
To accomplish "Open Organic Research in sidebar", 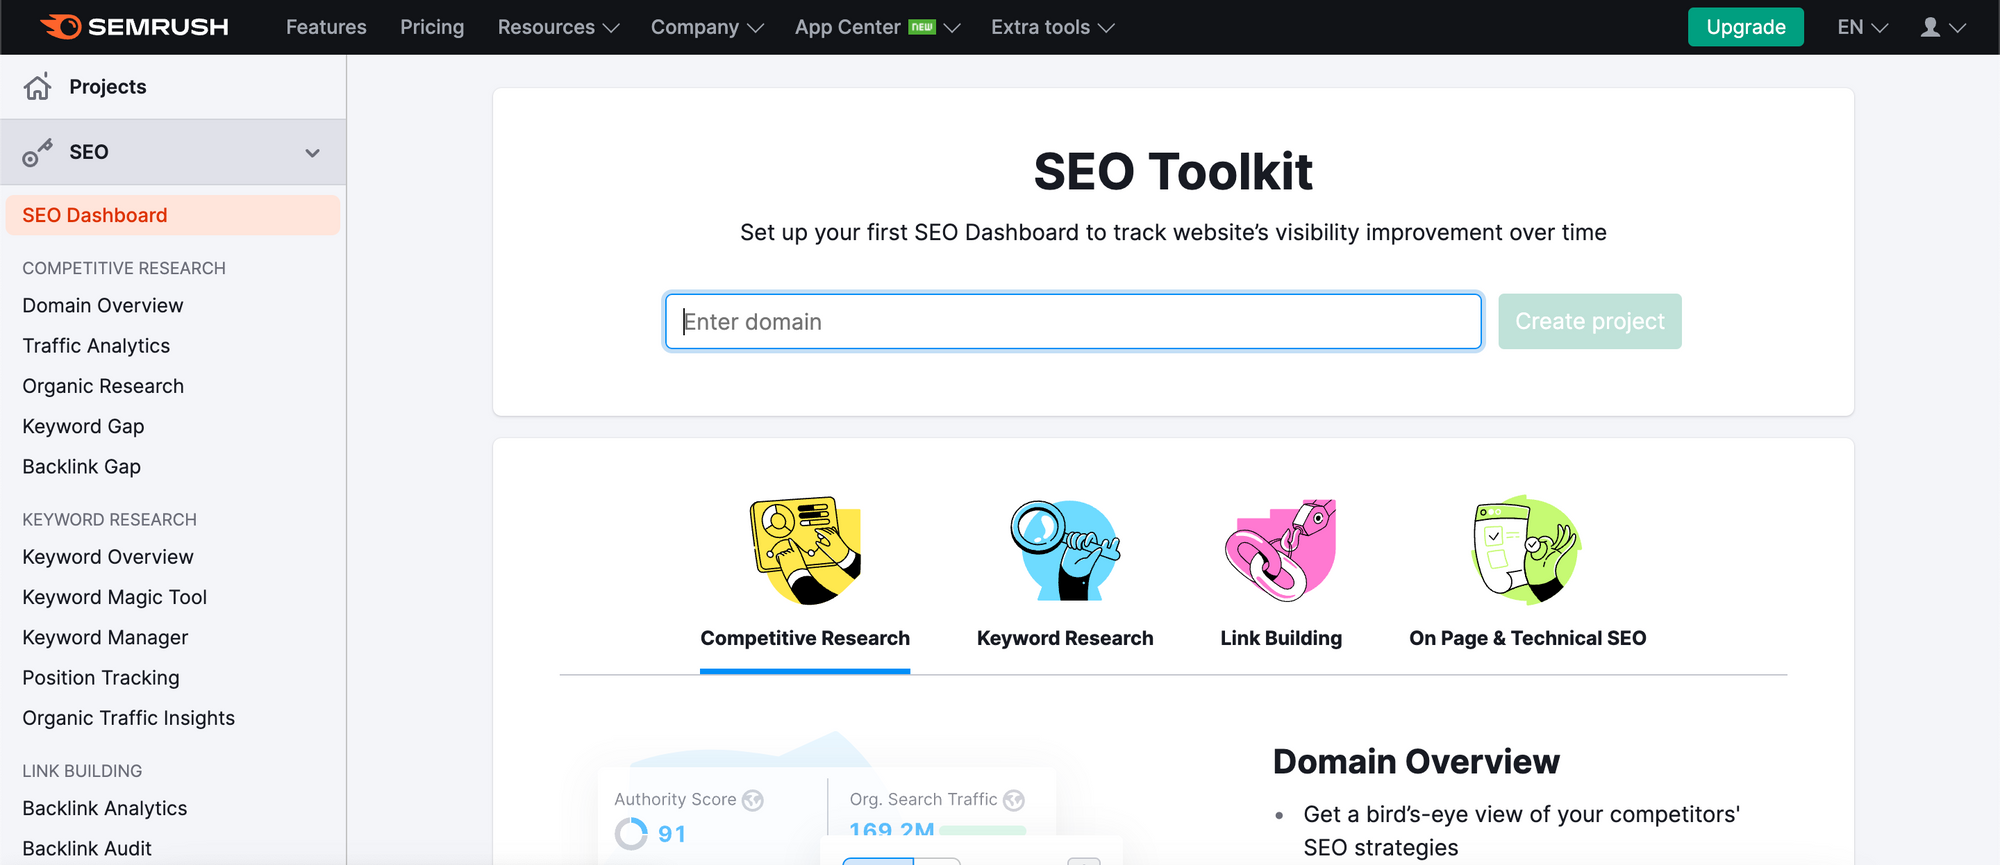I will point(103,386).
